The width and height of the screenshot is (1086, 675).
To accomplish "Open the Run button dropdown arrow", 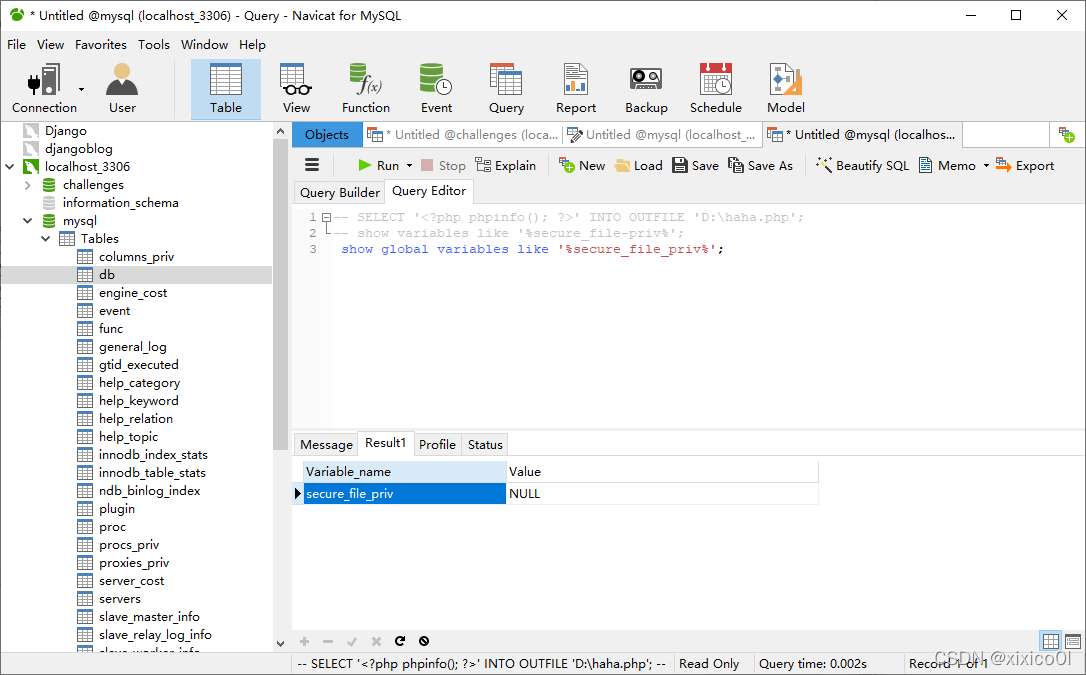I will coord(409,165).
